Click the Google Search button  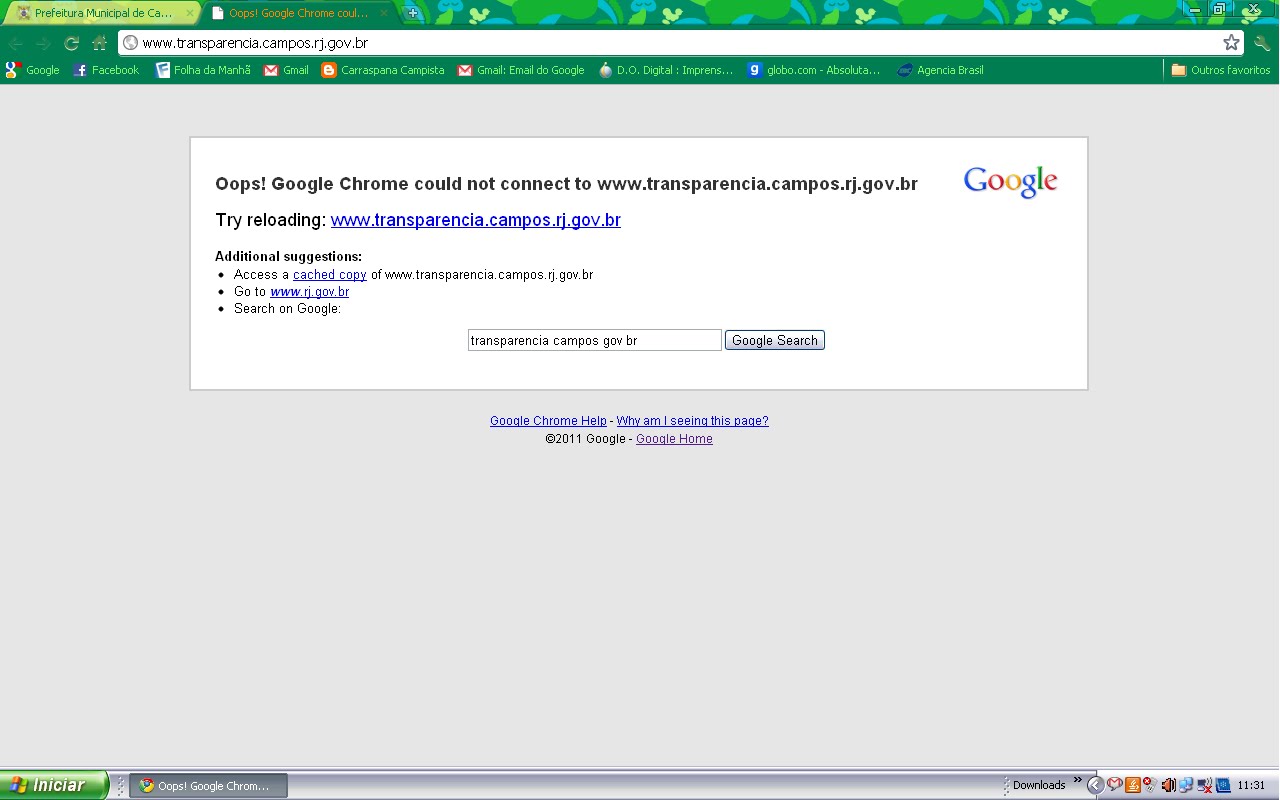point(775,340)
